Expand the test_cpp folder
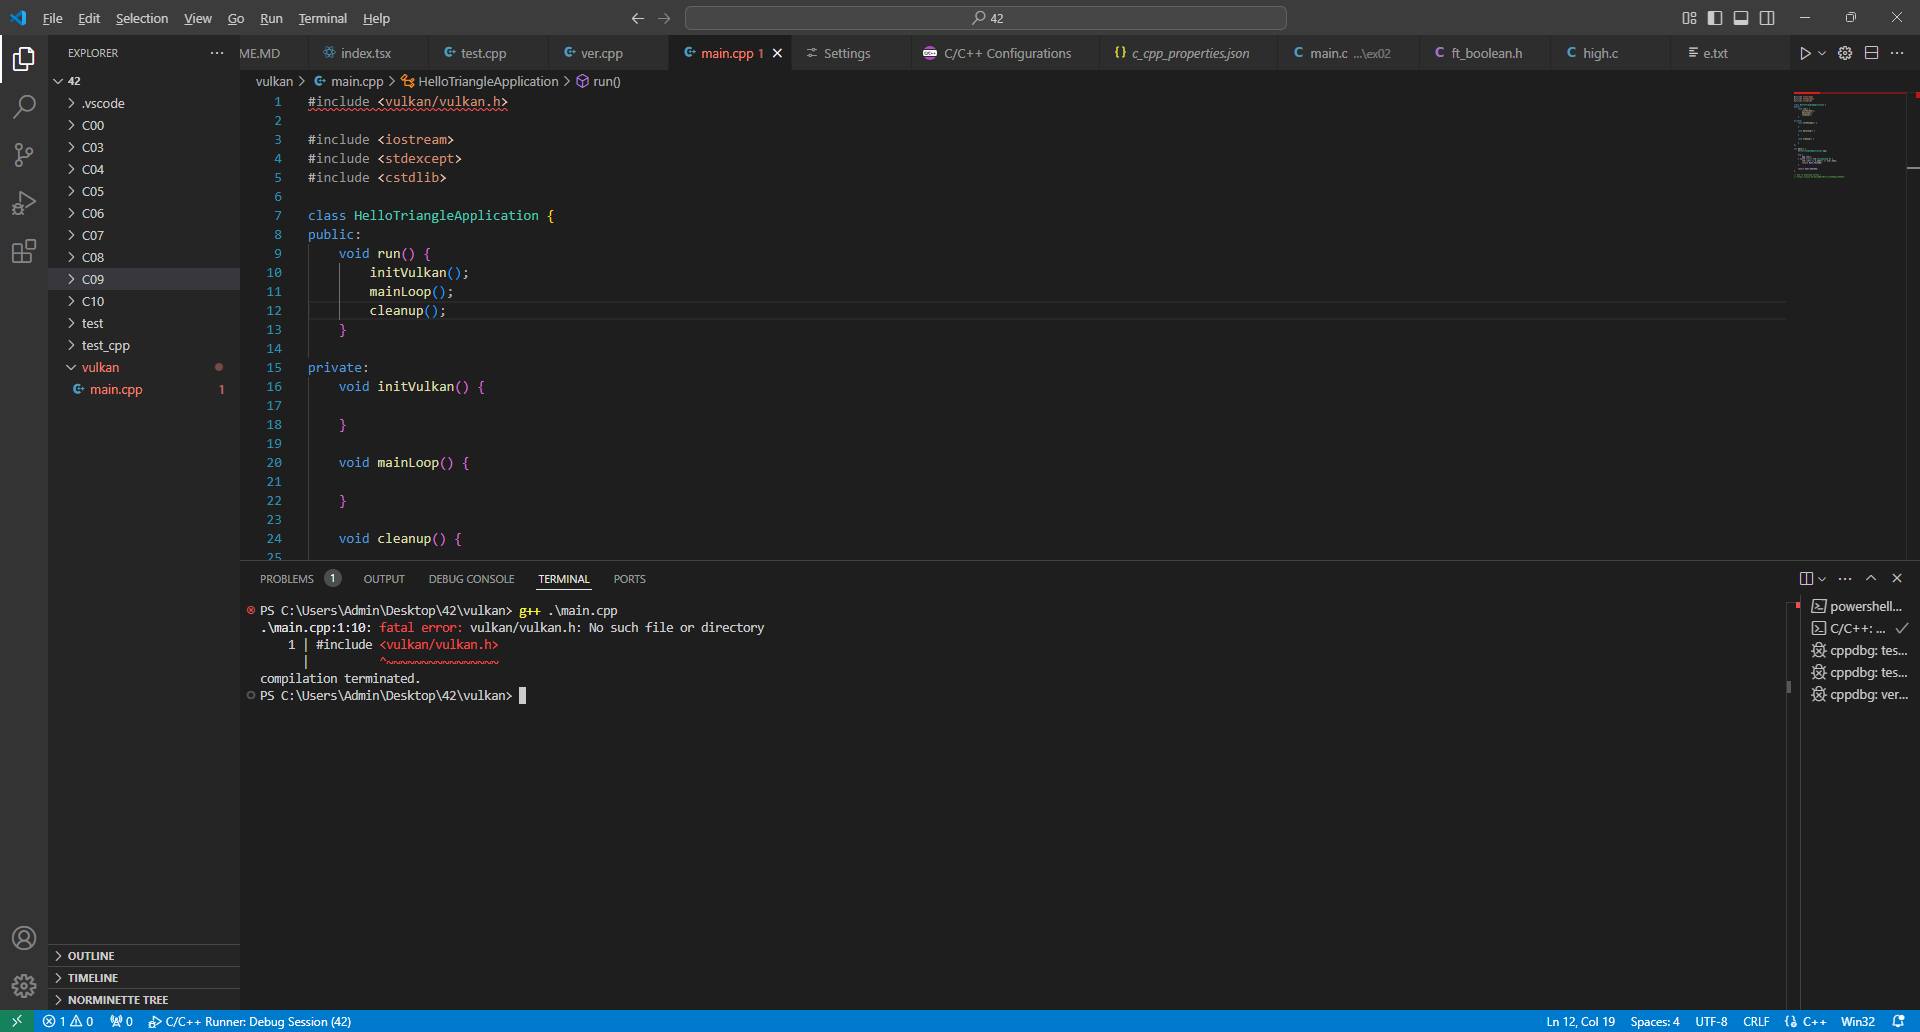Image resolution: width=1920 pixels, height=1032 pixels. pyautogui.click(x=144, y=345)
